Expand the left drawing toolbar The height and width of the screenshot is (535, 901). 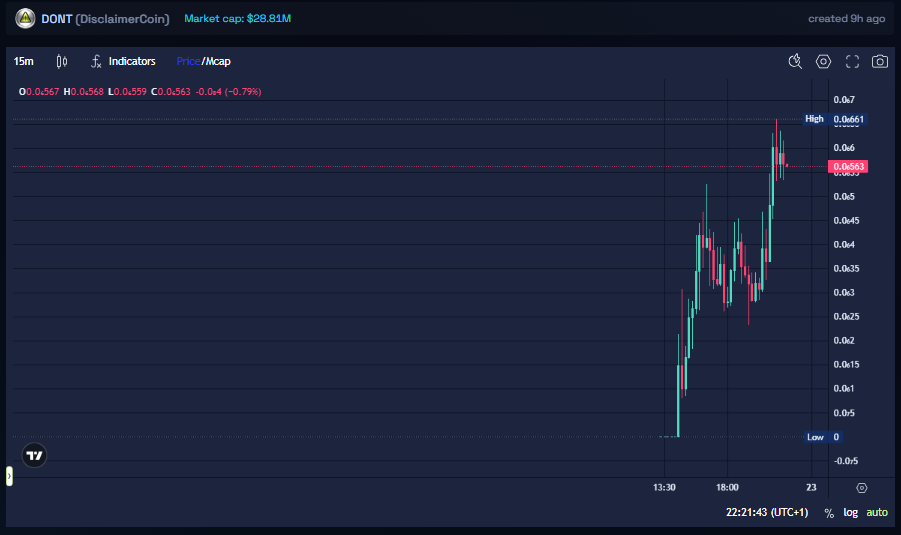coord(9,476)
